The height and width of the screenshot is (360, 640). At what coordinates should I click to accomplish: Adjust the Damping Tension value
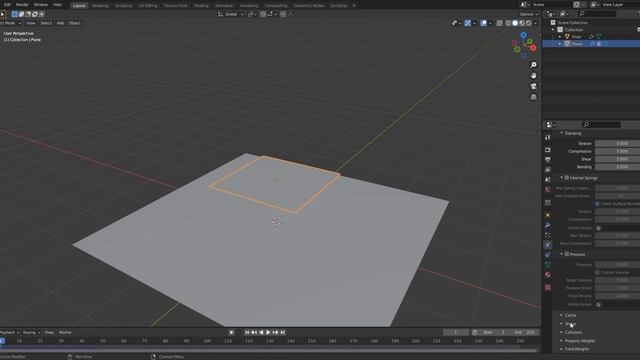[618, 144]
